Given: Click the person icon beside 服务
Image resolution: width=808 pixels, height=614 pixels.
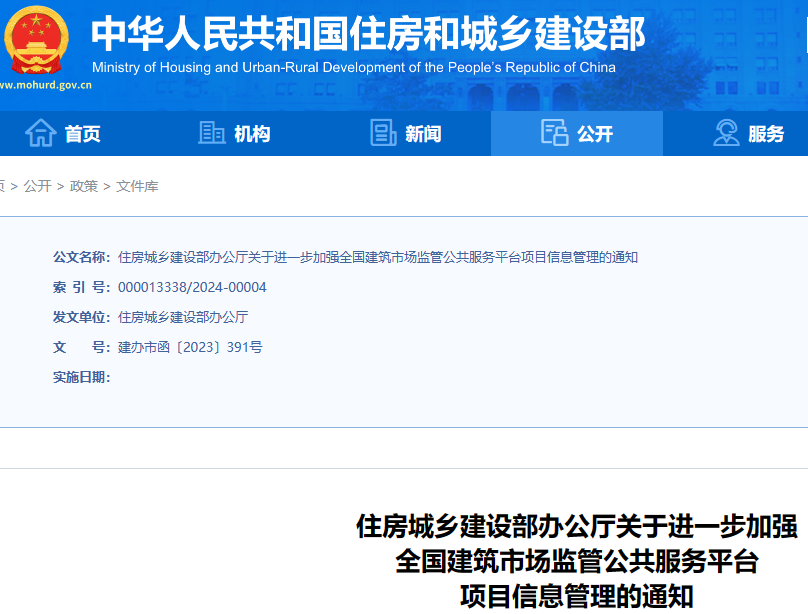Looking at the screenshot, I should coord(726,133).
